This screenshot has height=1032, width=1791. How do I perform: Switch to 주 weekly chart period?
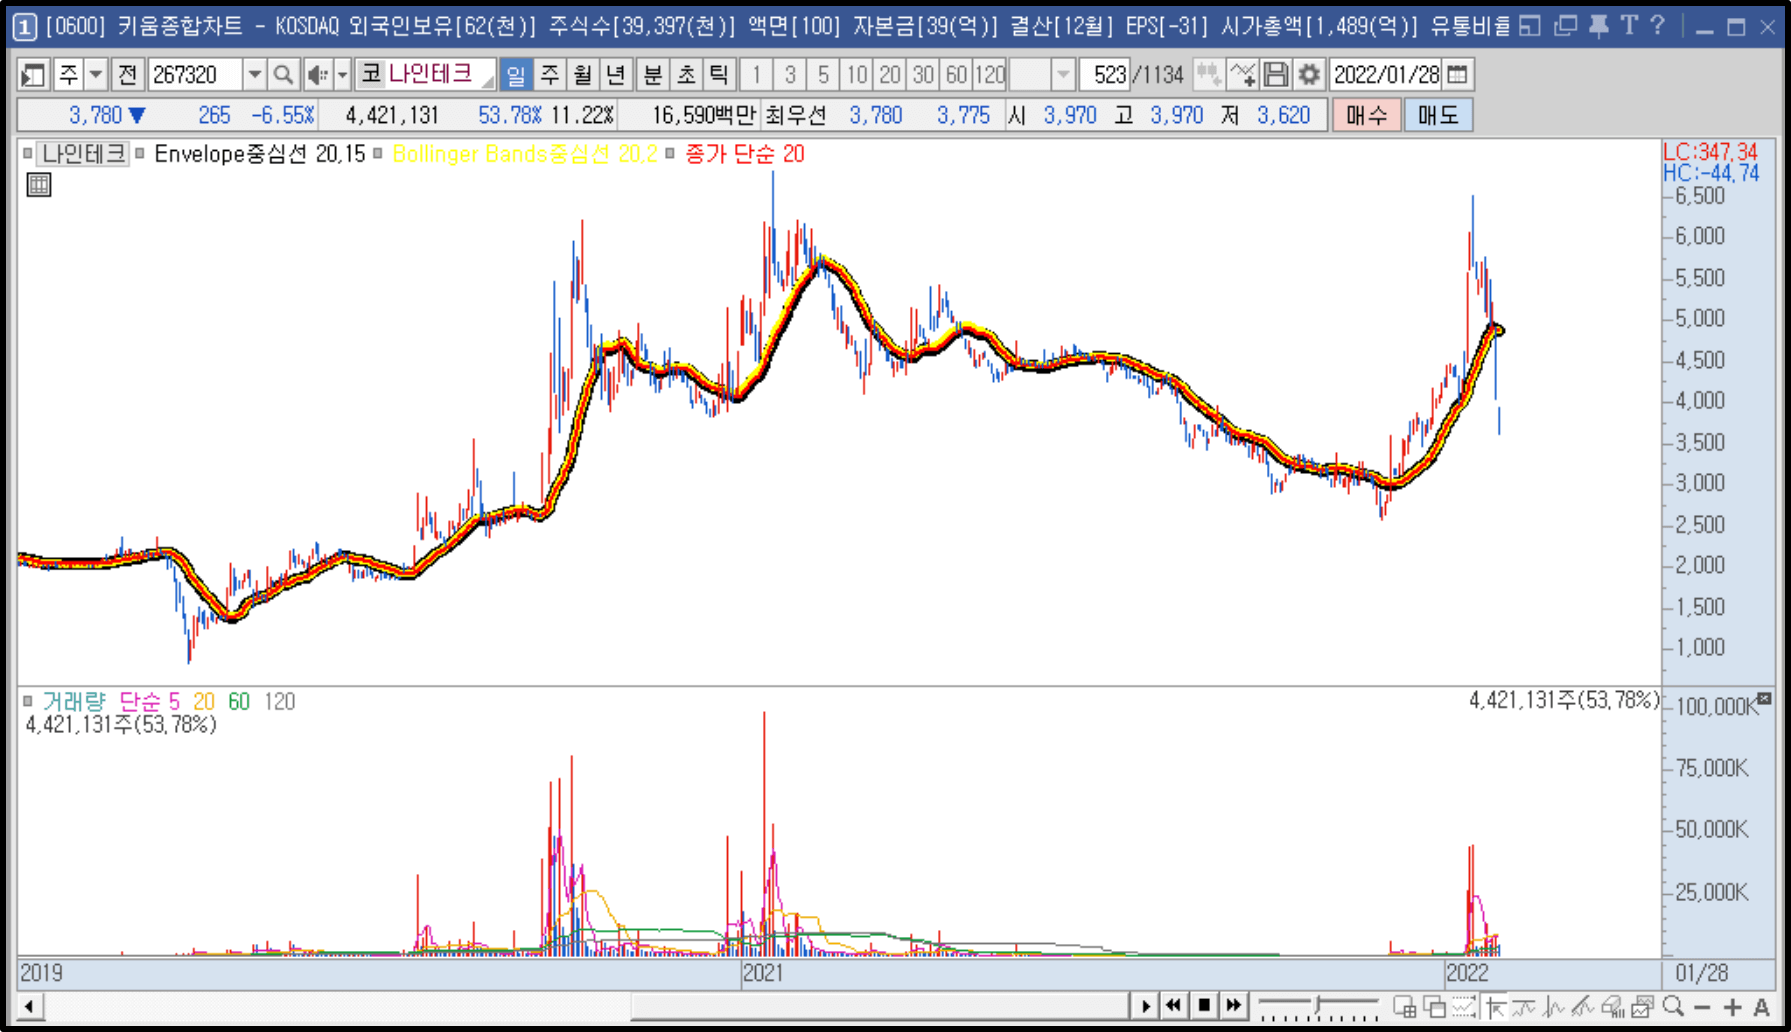point(550,75)
